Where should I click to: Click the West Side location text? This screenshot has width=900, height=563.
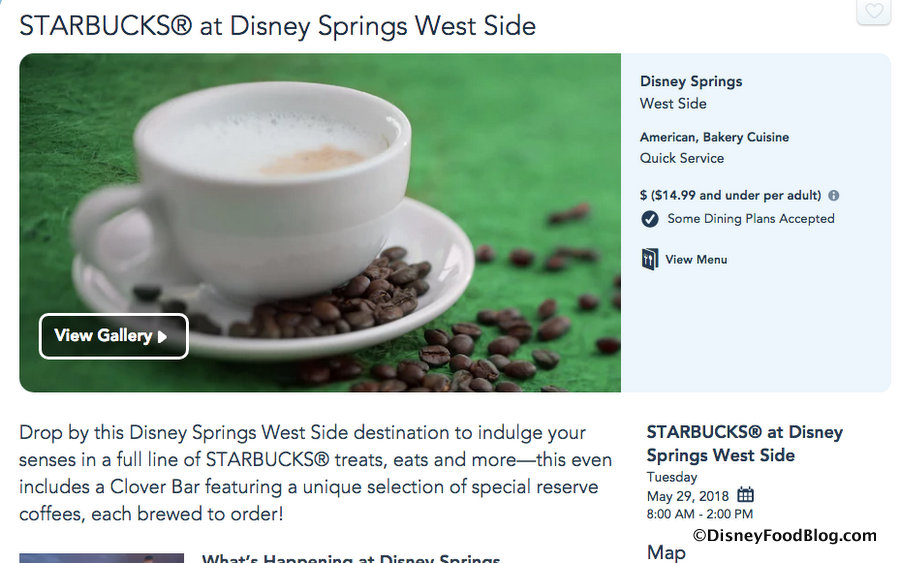(x=673, y=104)
